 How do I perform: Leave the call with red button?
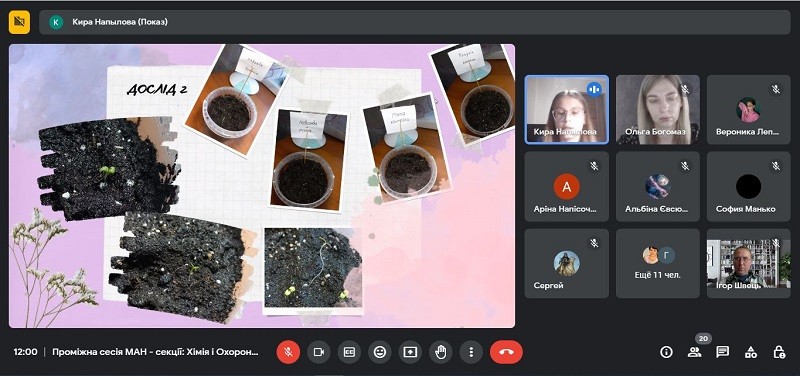(x=506, y=352)
